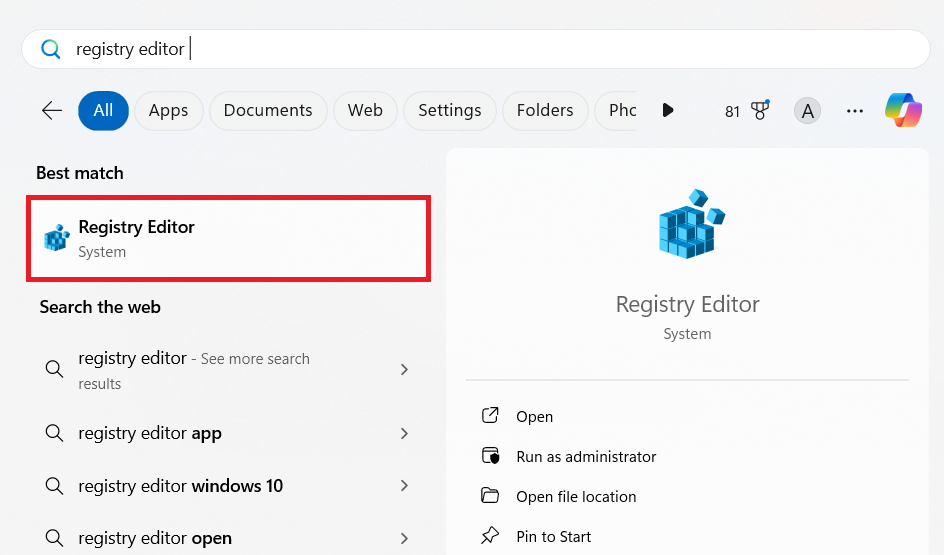Open the Registry Editor best match result
This screenshot has height=555, width=944.
pos(229,238)
